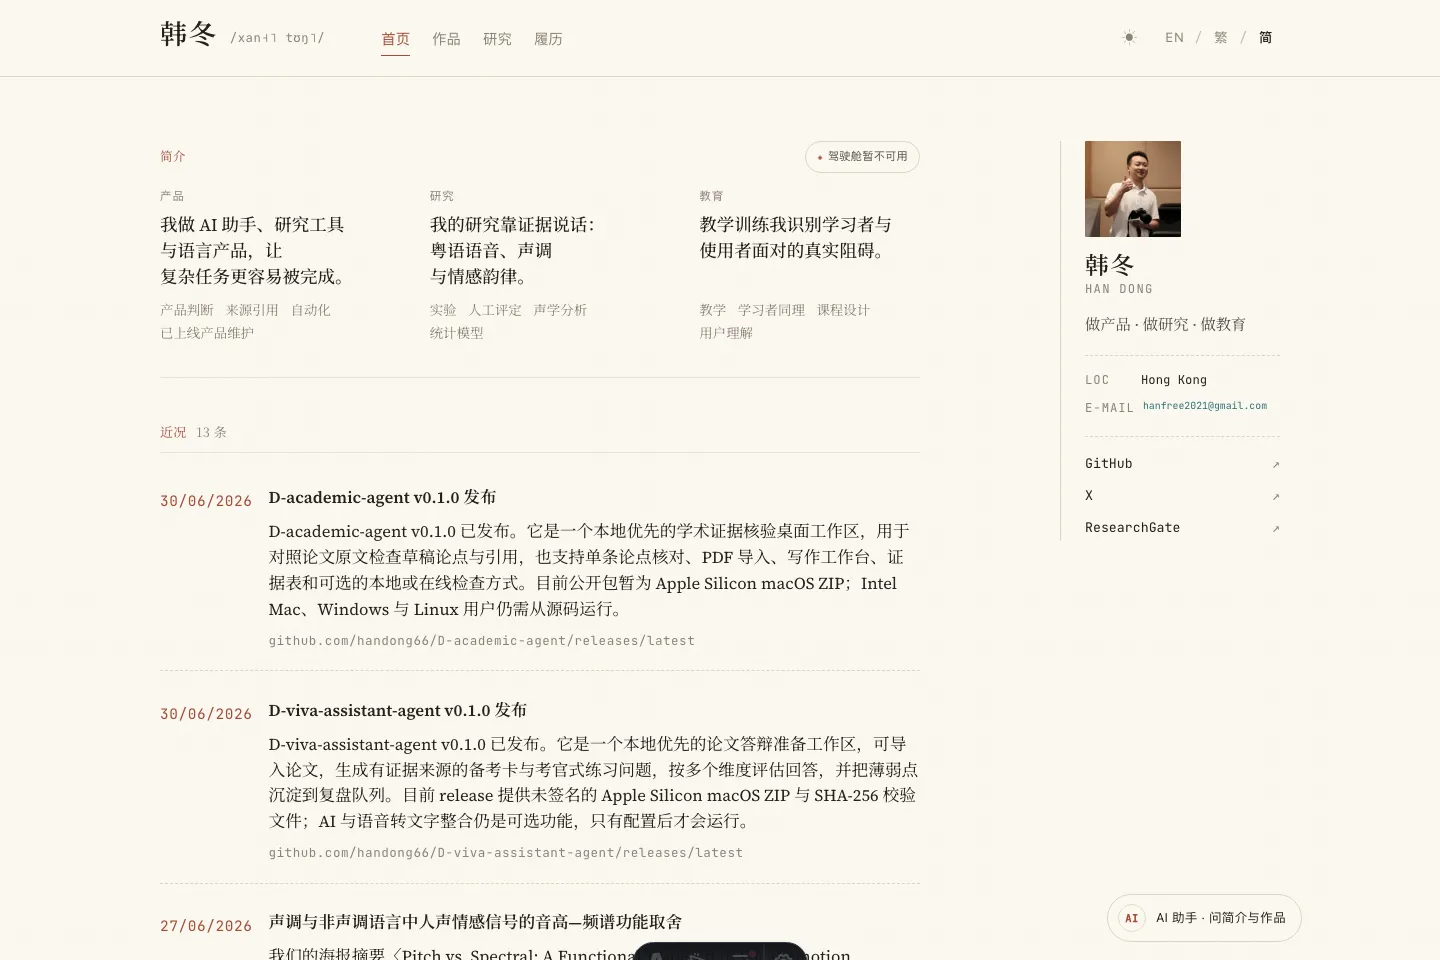Click the round AI badge icon
Viewport: 1440px width, 960px height.
(1132, 918)
